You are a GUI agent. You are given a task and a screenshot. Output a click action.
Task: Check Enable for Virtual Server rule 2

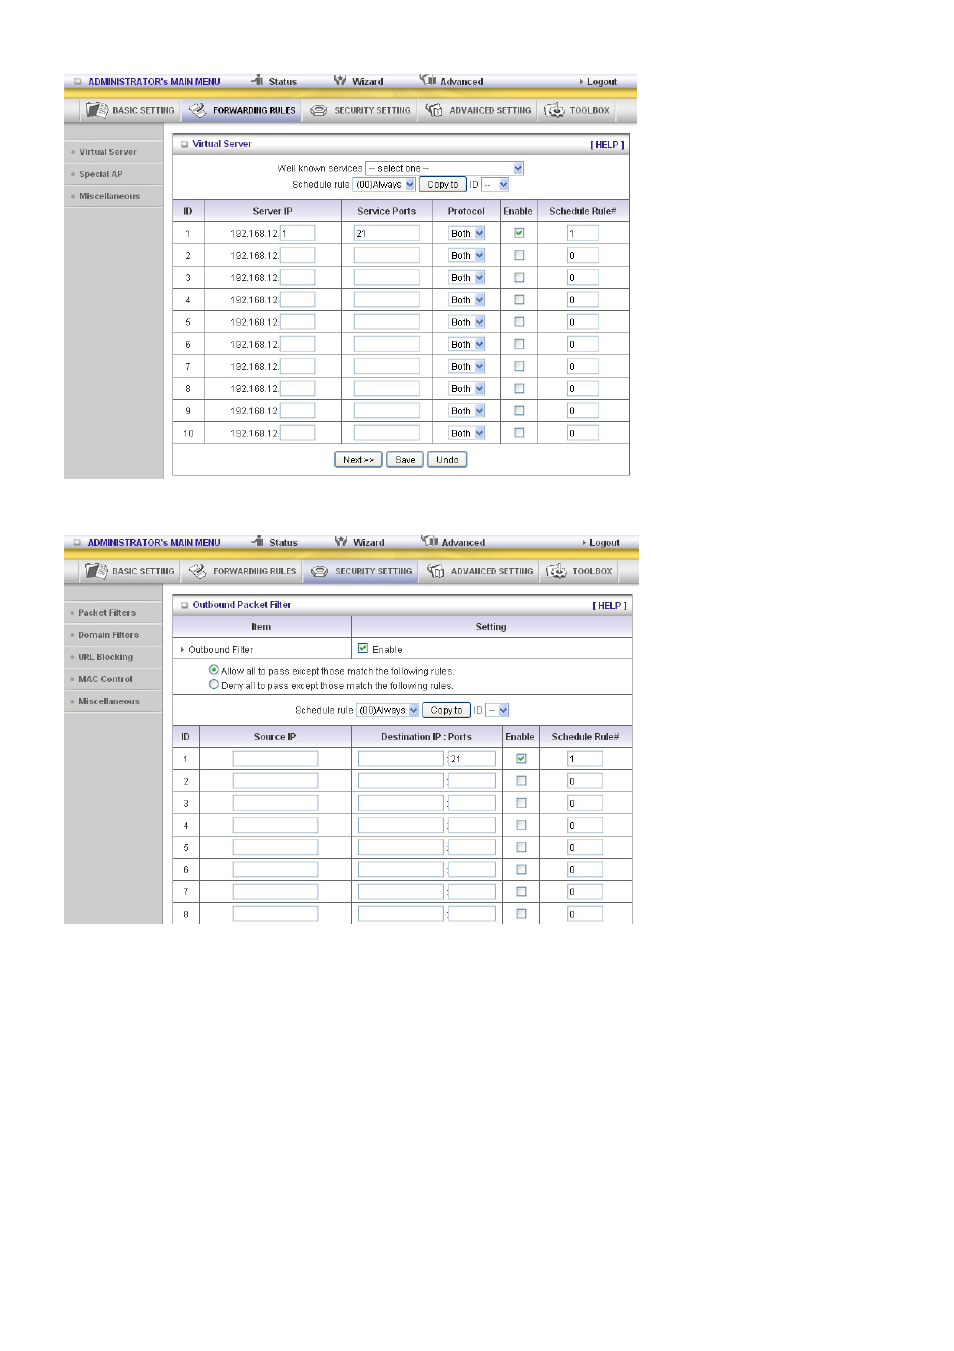tap(519, 255)
